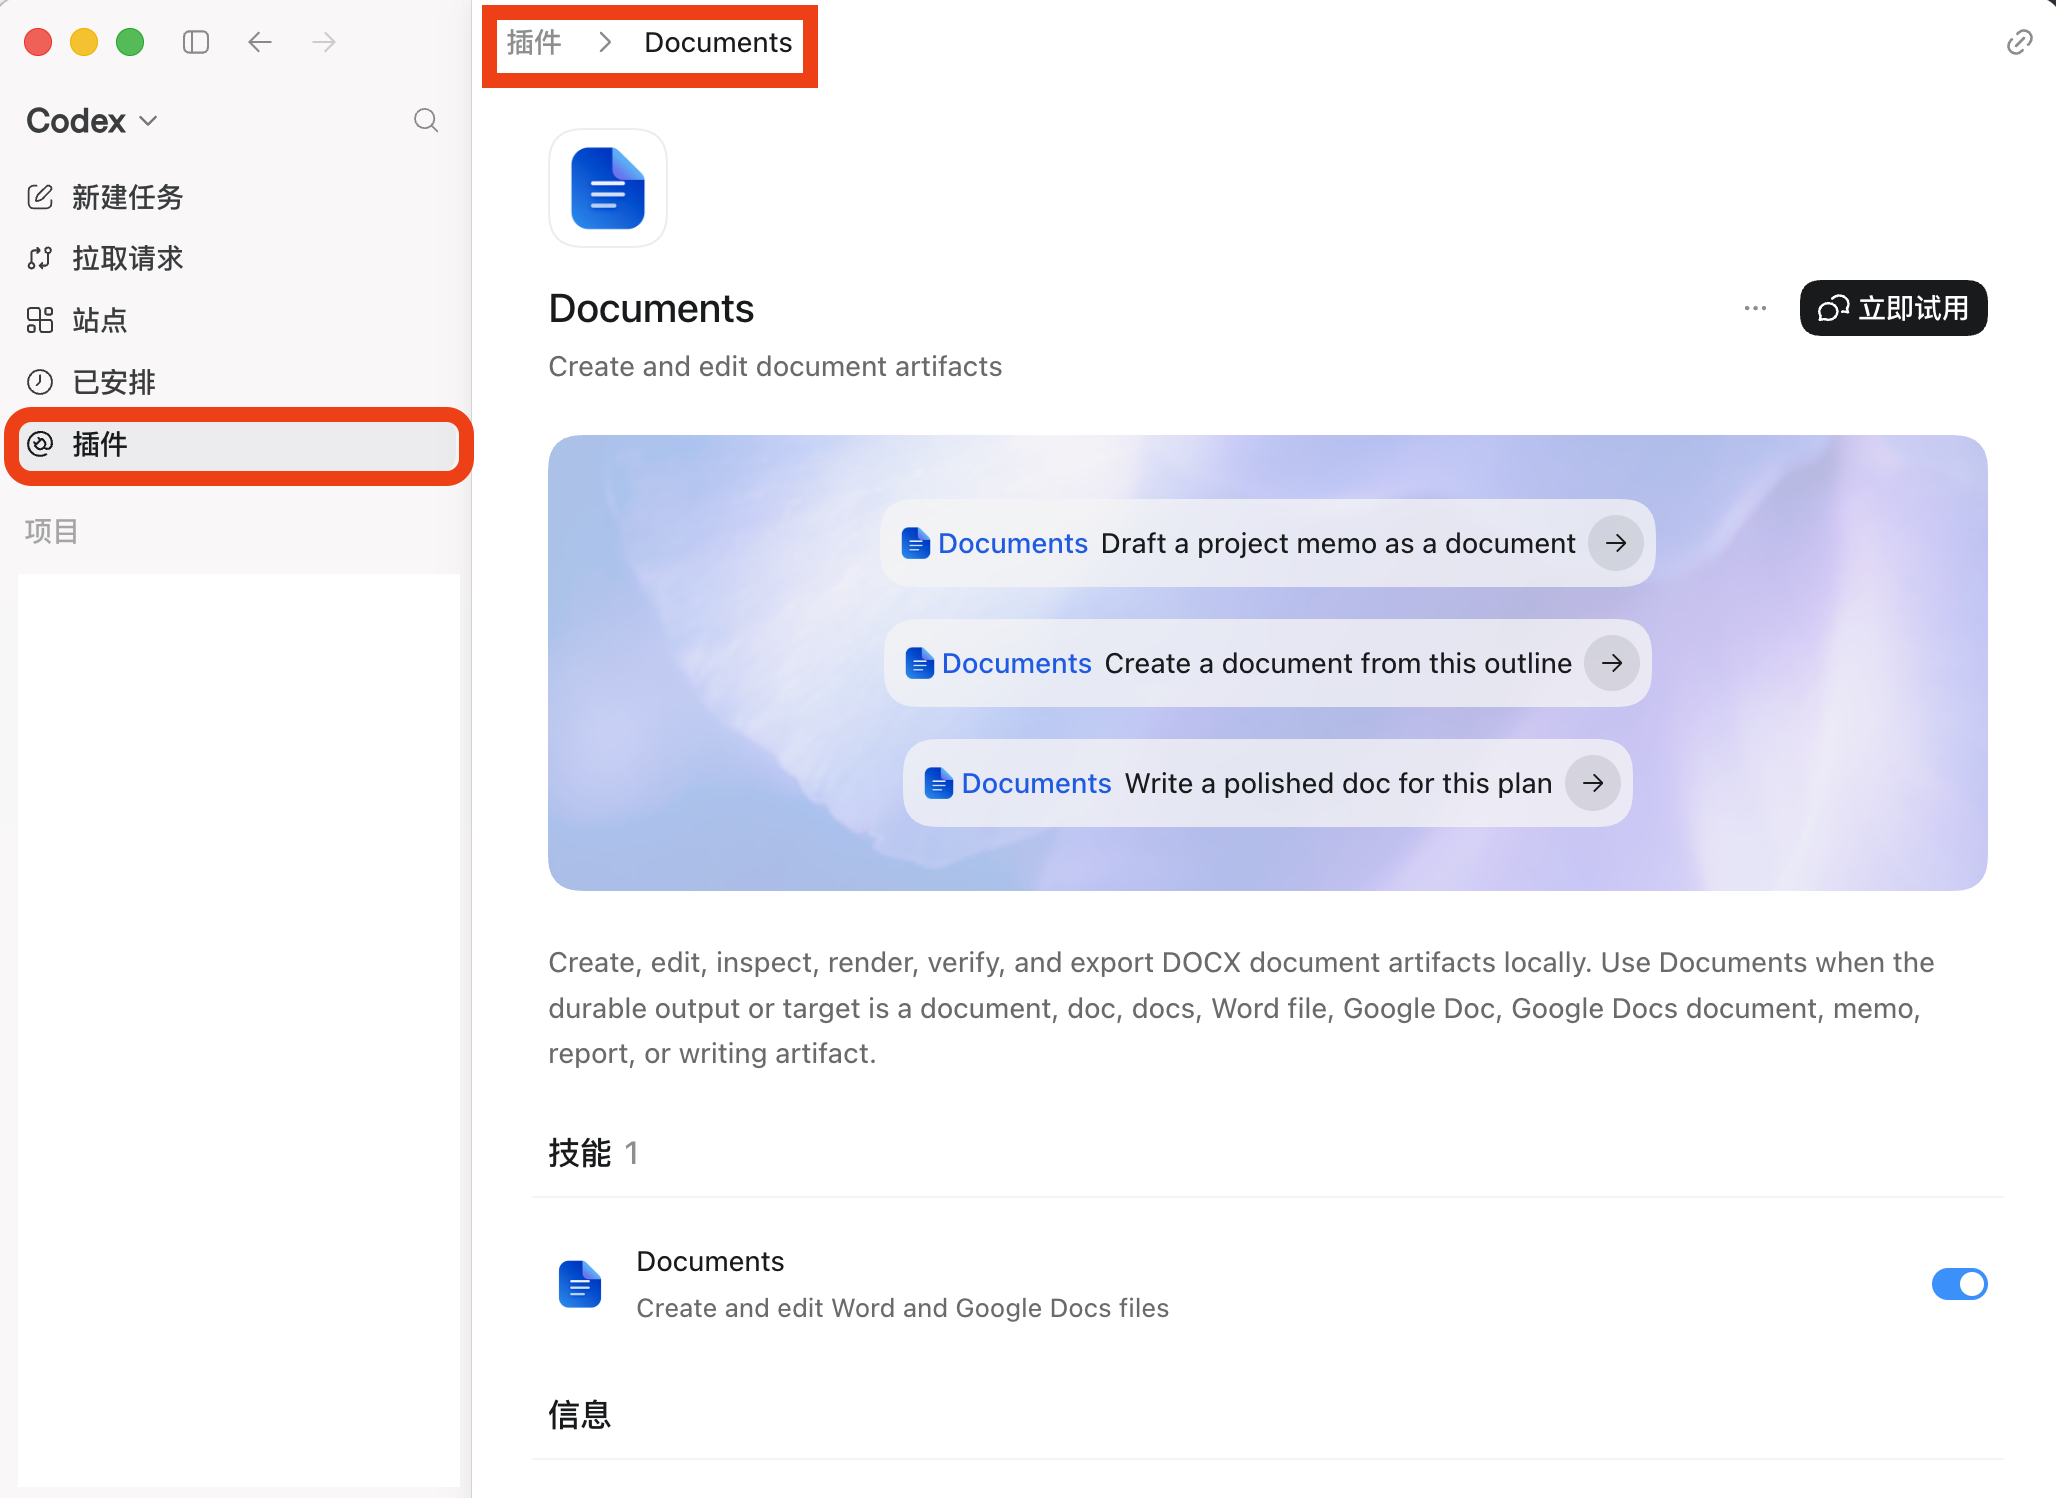Click the Documents page title heading
2056x1498 pixels.
[x=651, y=308]
